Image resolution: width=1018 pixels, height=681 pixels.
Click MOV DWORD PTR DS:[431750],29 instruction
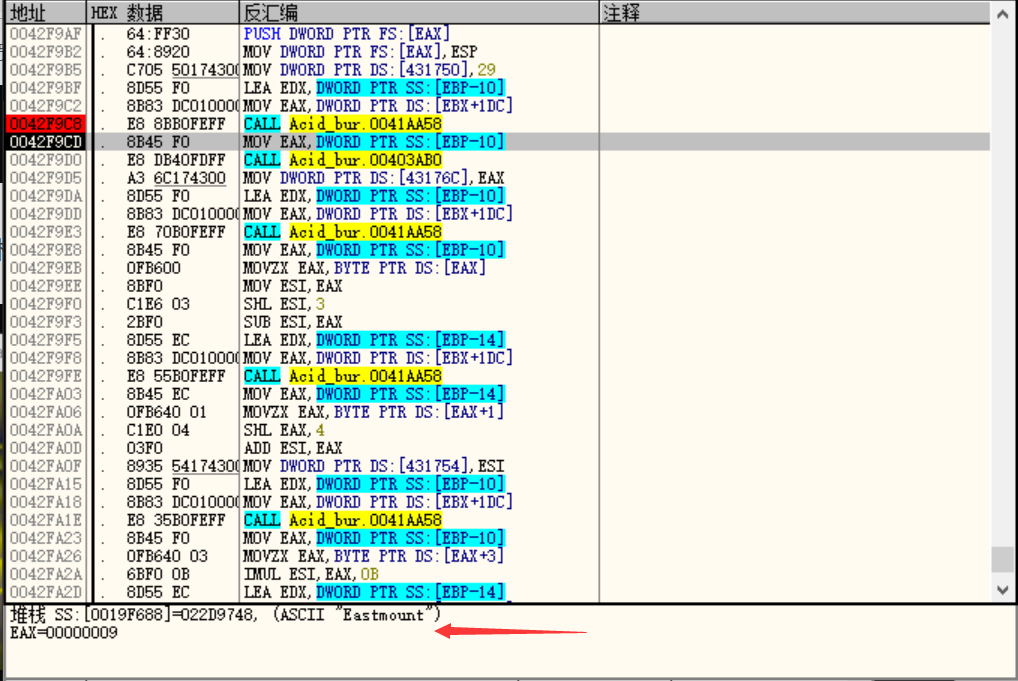[369, 69]
